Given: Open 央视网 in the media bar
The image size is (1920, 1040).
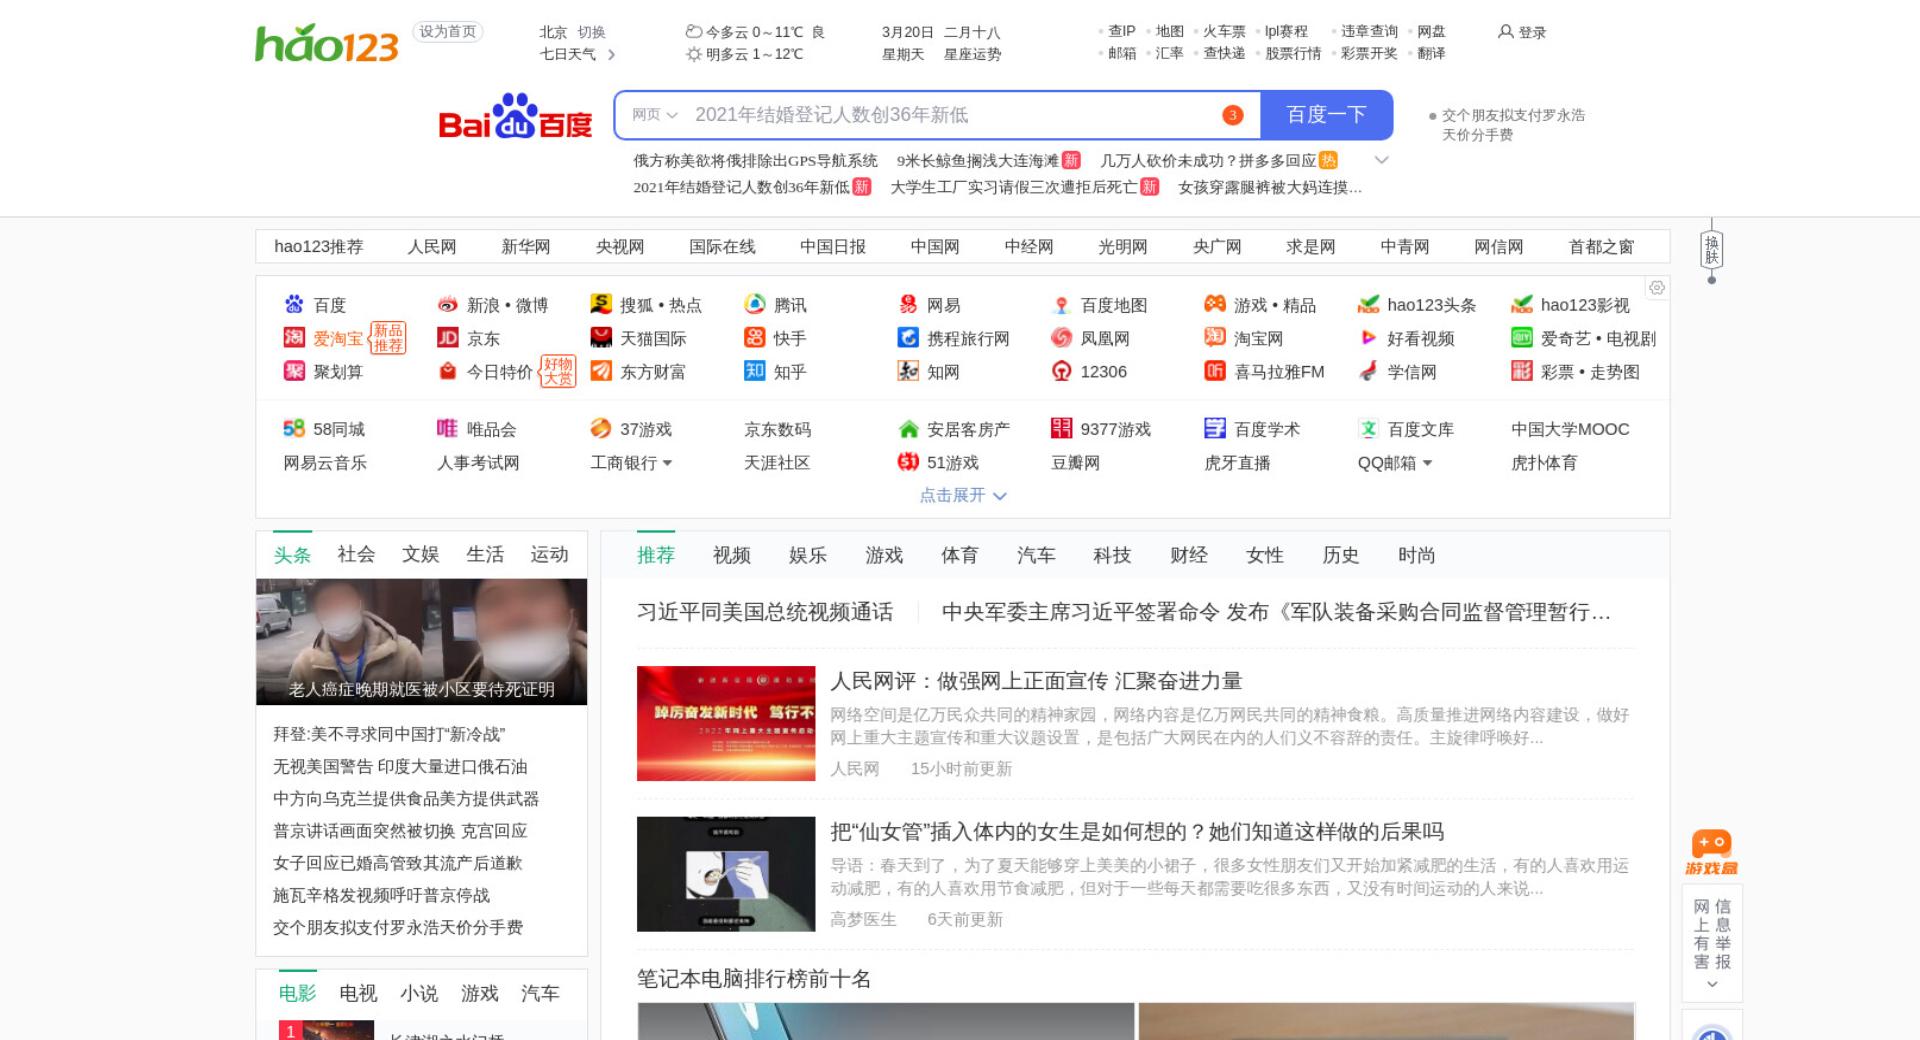Looking at the screenshot, I should [x=620, y=246].
